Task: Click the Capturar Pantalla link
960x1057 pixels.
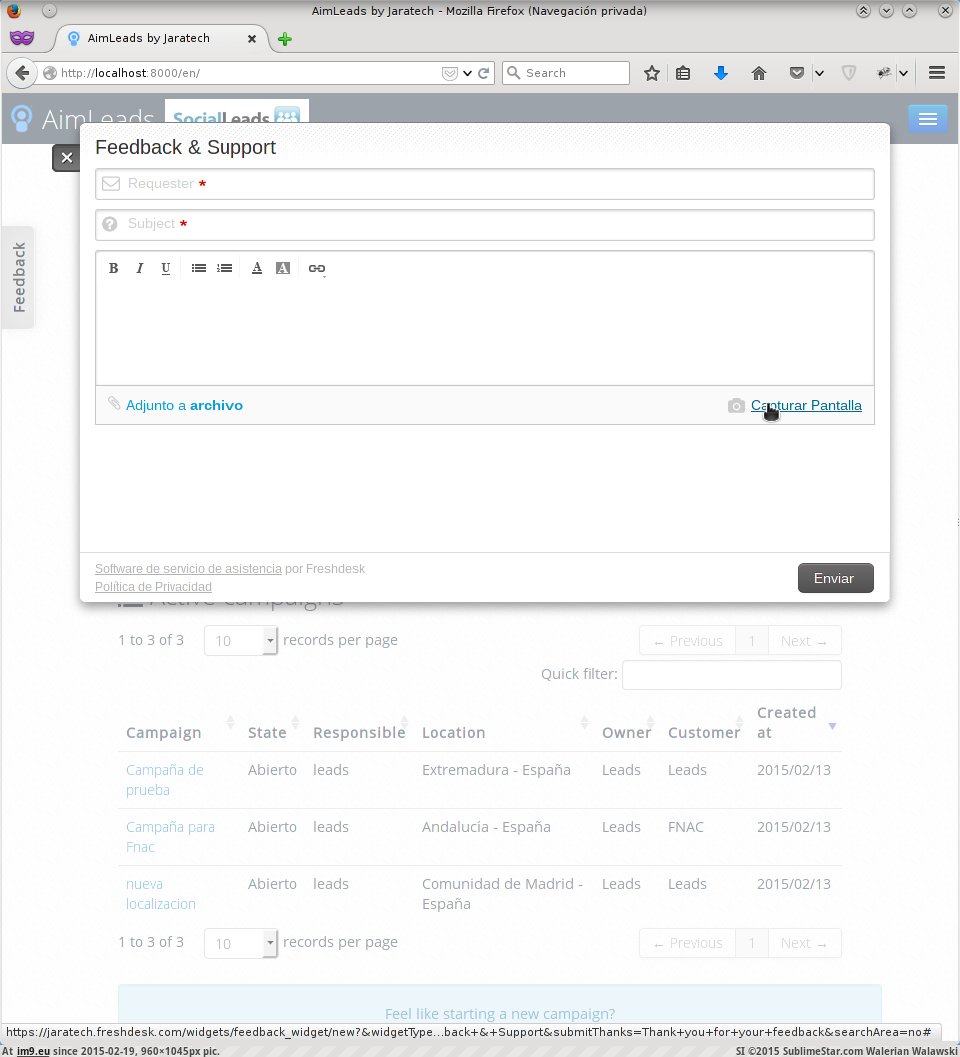Action: 806,405
